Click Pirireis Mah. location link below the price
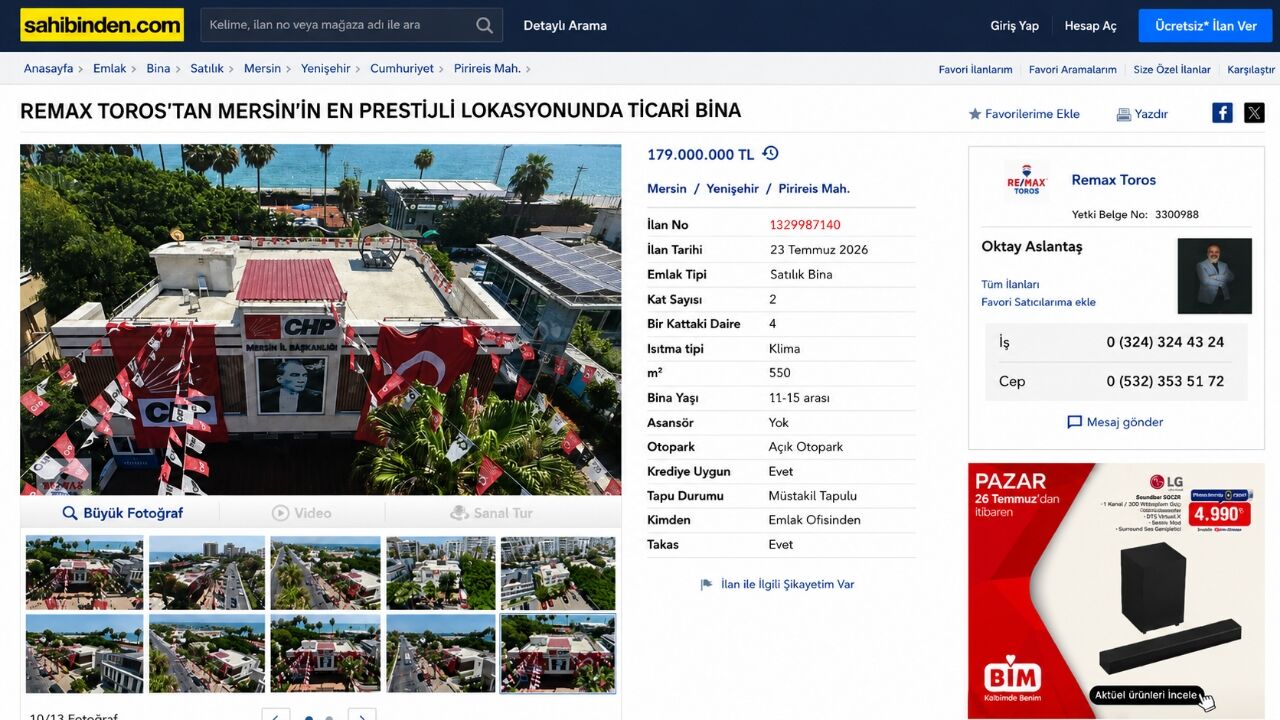 pyautogui.click(x=814, y=189)
